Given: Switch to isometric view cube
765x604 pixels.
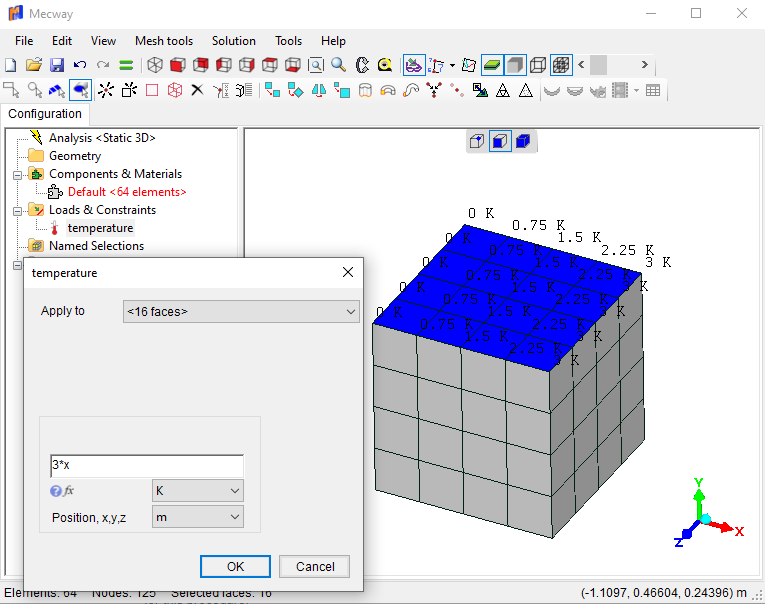Looking at the screenshot, I should [x=155, y=65].
